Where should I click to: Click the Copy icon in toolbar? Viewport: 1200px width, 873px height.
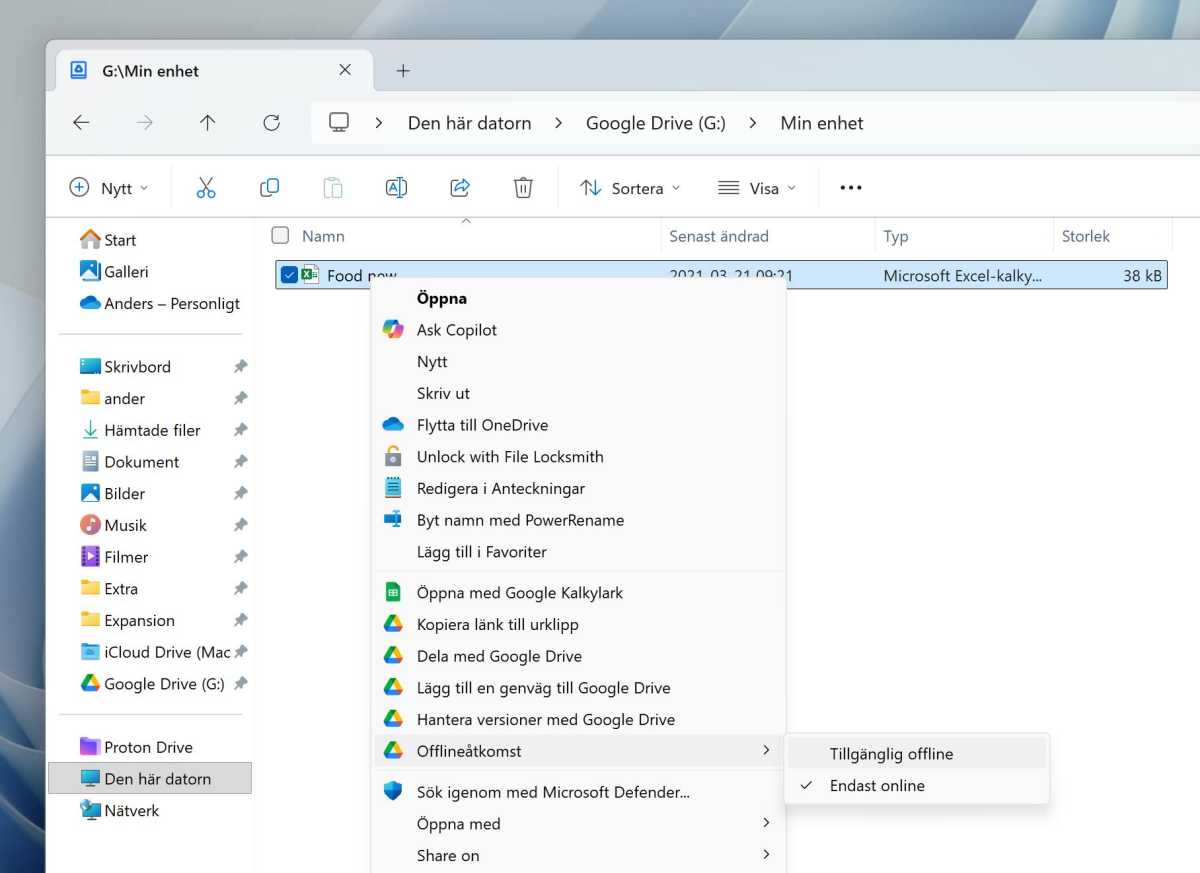point(269,188)
